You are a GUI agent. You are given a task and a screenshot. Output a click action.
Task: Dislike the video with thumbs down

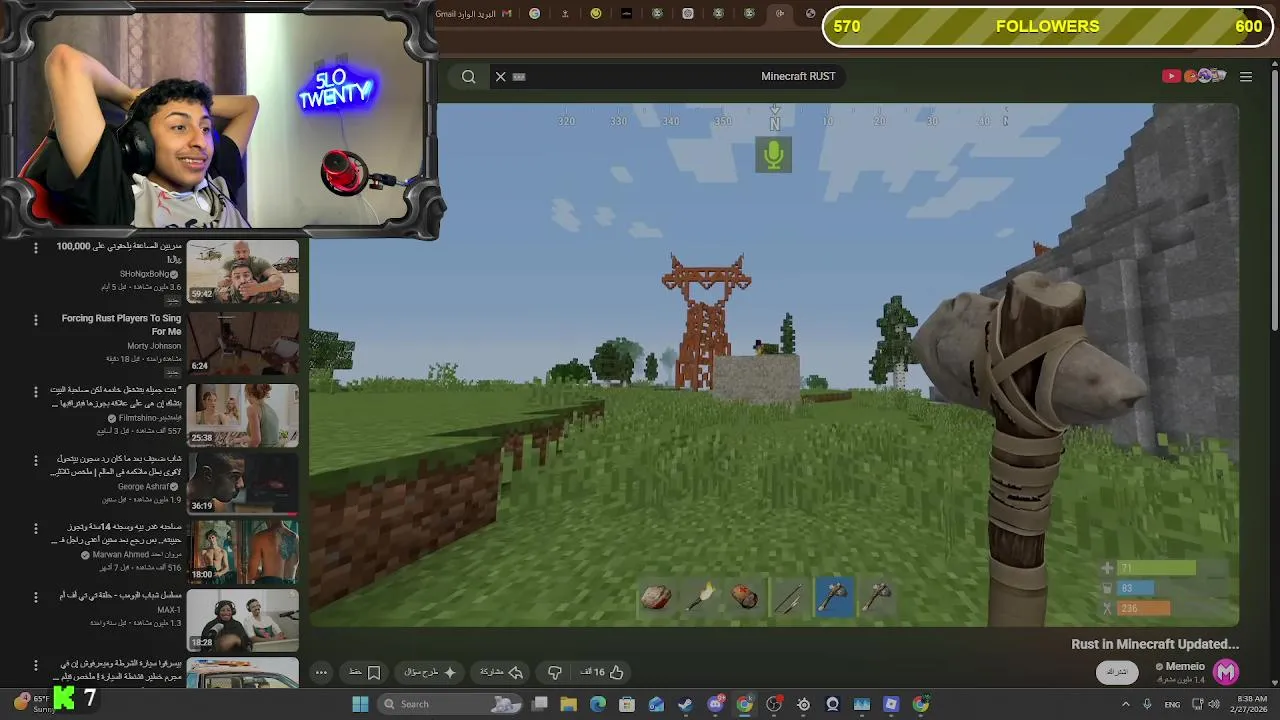555,672
